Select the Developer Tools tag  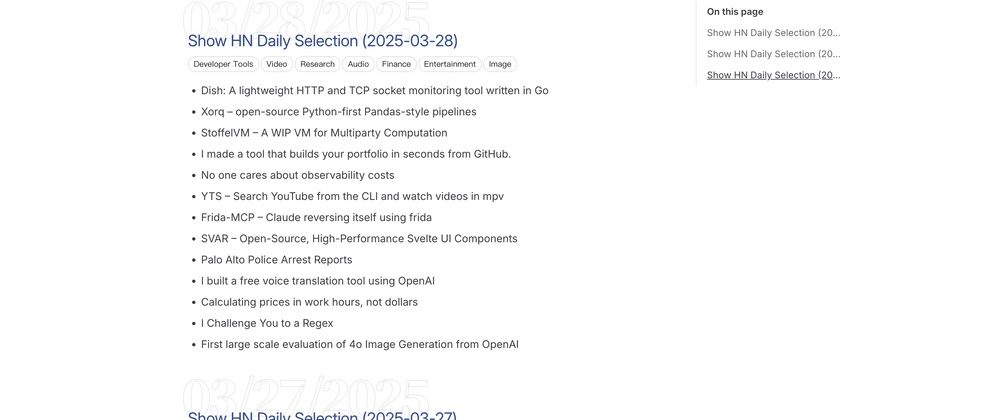(223, 64)
